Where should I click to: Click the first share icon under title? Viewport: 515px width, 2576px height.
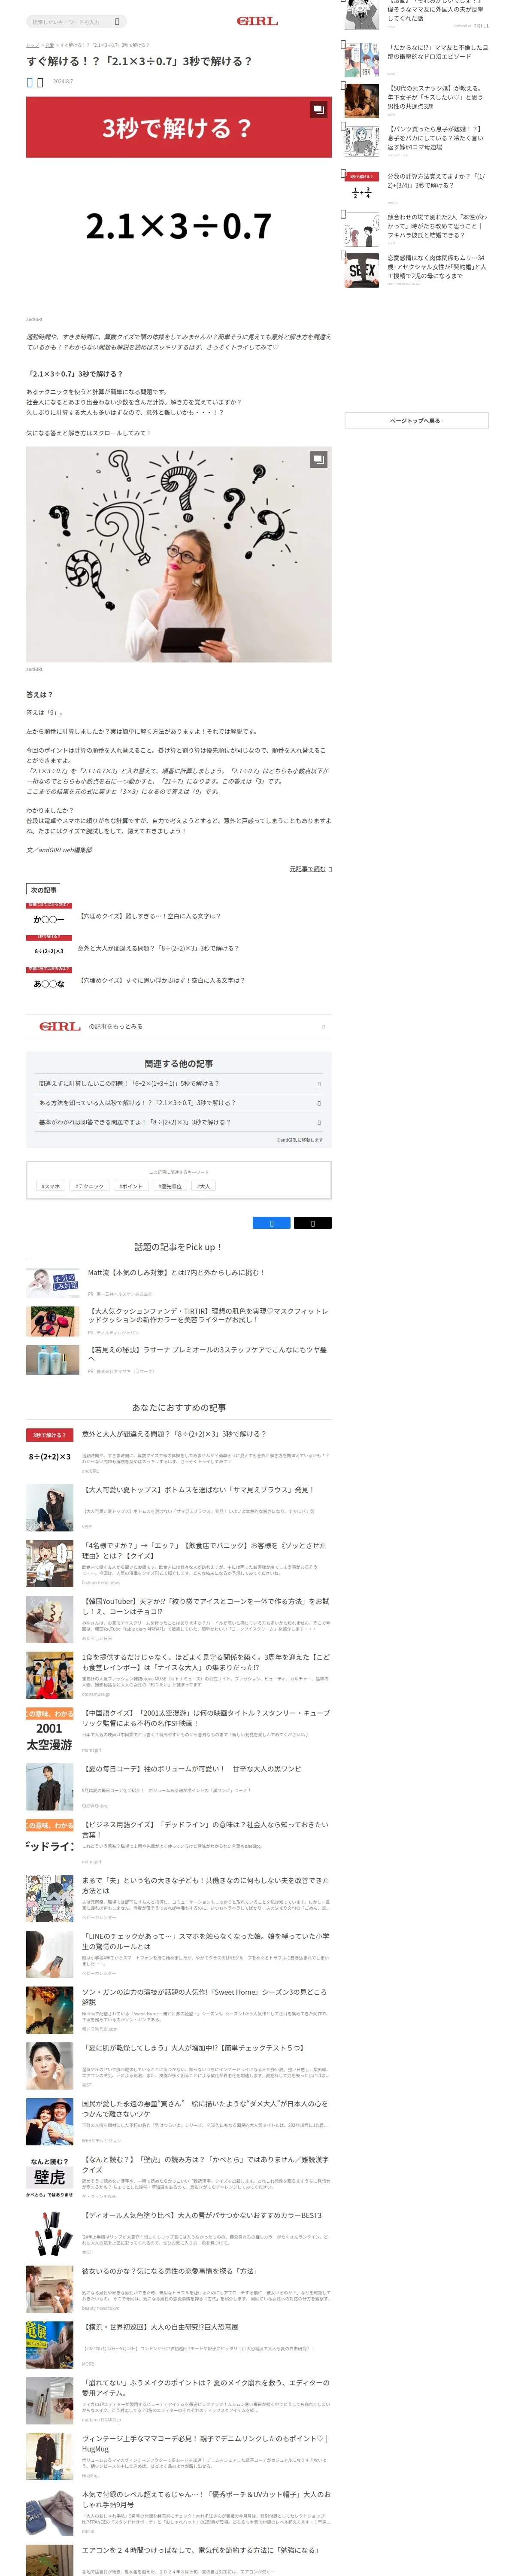[x=30, y=82]
